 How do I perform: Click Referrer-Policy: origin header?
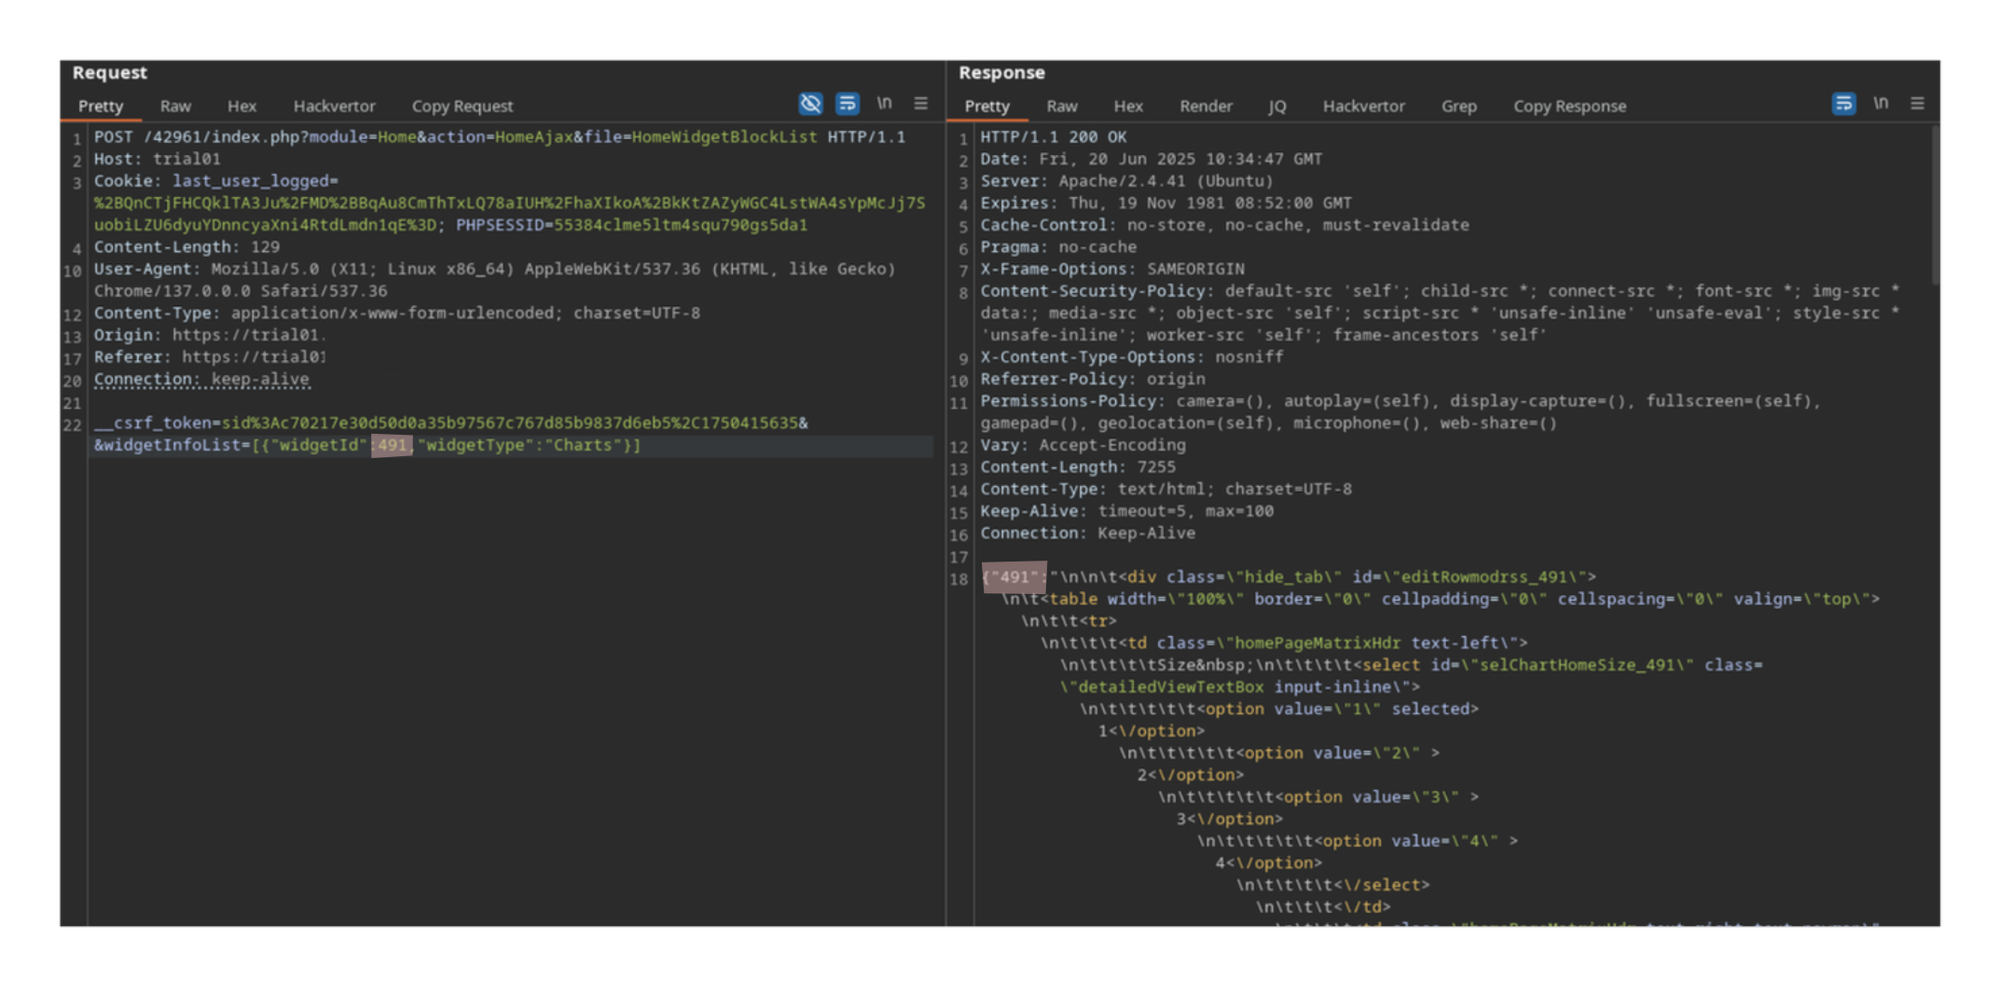click(x=1093, y=379)
